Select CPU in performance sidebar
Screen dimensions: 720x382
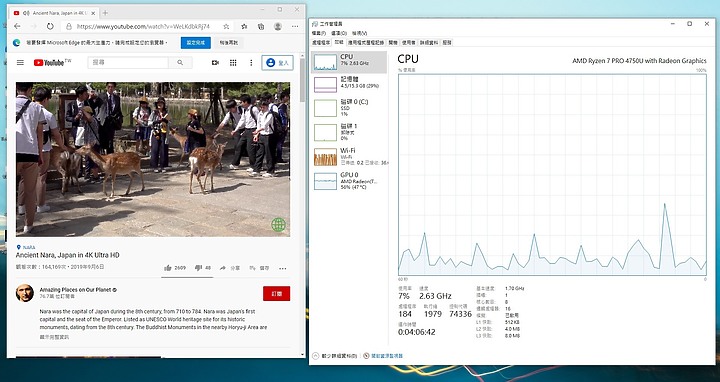(349, 62)
